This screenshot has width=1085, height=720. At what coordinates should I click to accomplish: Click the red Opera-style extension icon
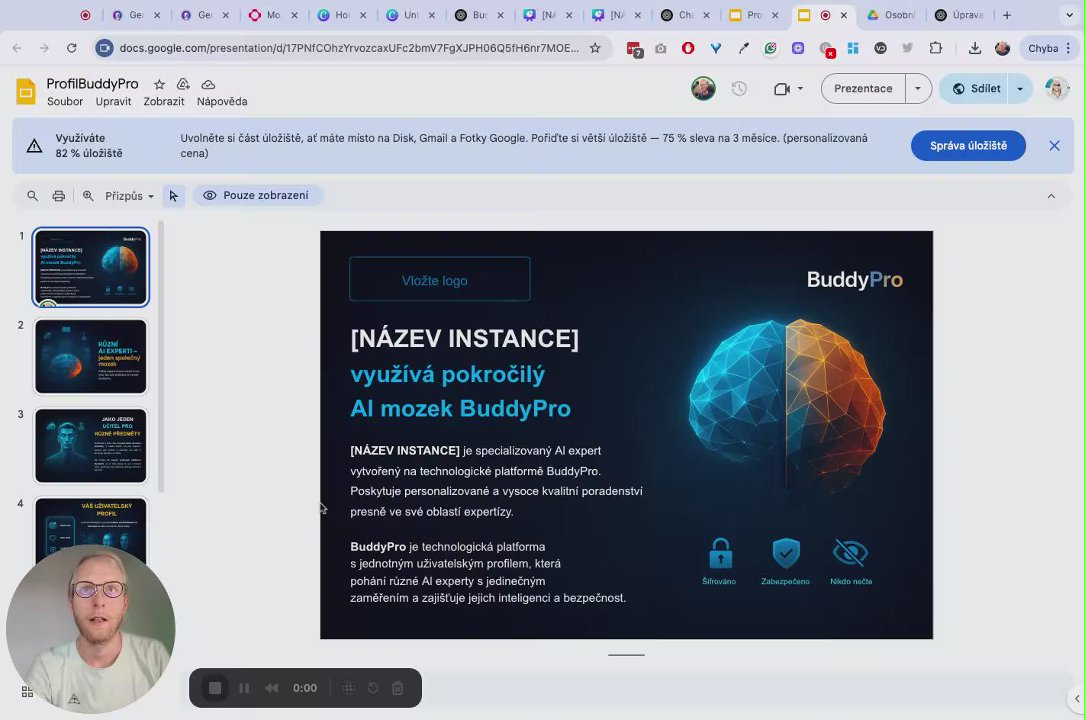(x=688, y=48)
